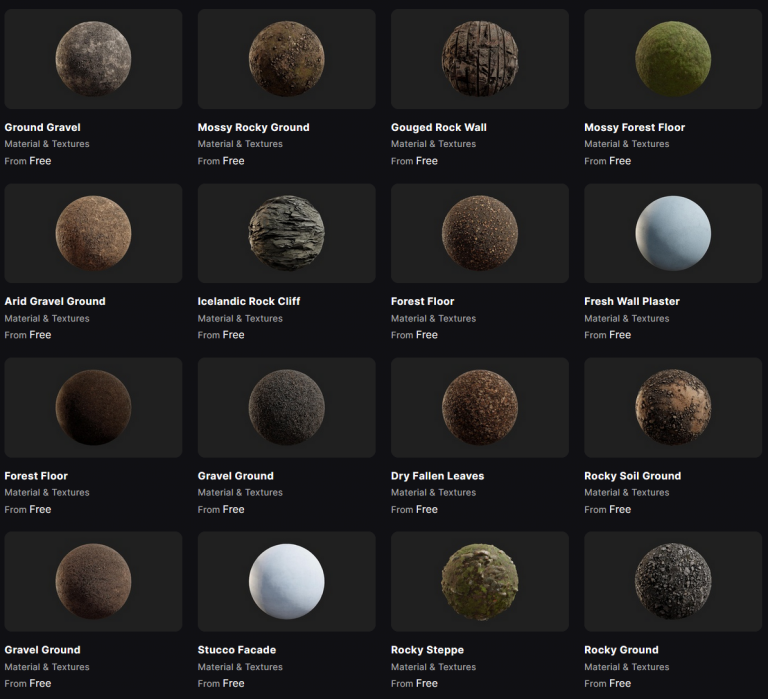Follow the "Fresh Wall Plaster" title link
This screenshot has height=699, width=768.
(631, 301)
